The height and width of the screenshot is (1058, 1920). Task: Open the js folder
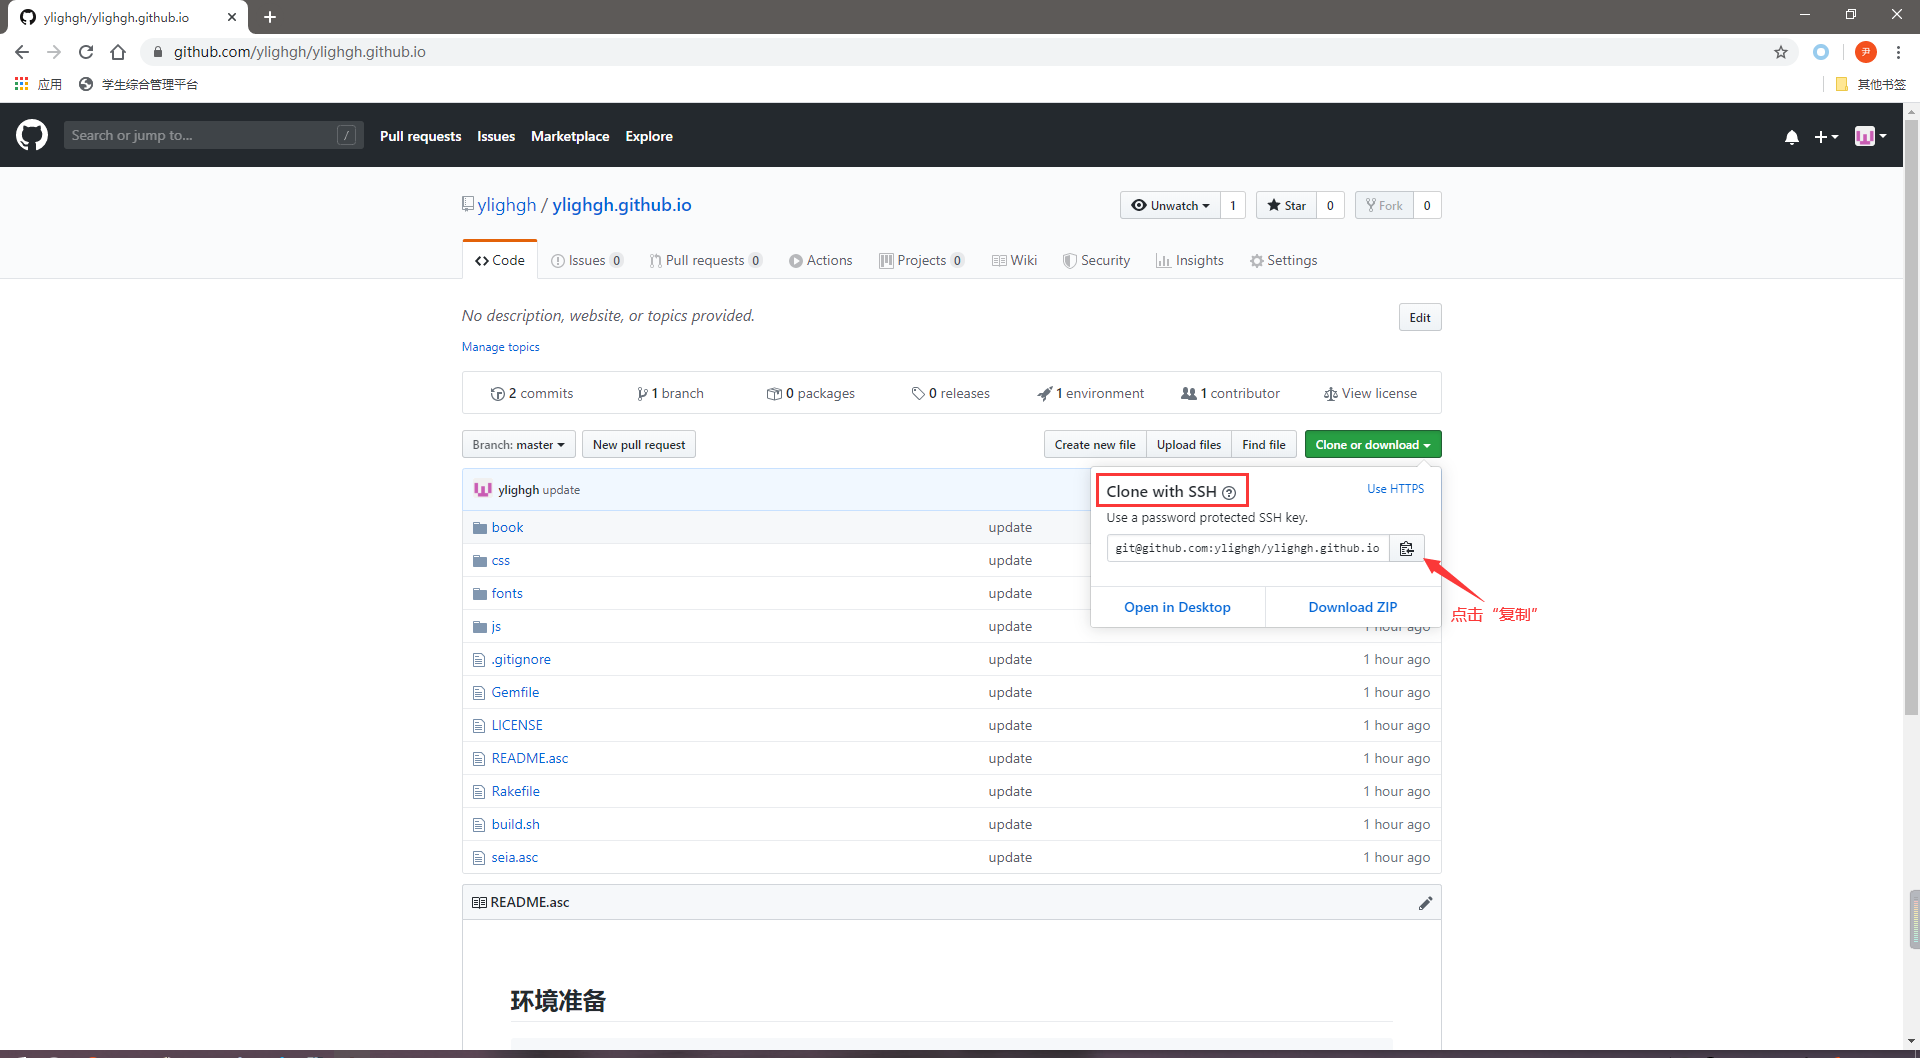pos(496,626)
